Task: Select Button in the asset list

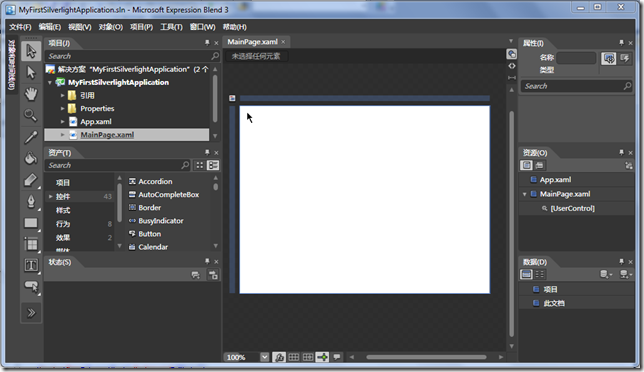Action: [145, 234]
